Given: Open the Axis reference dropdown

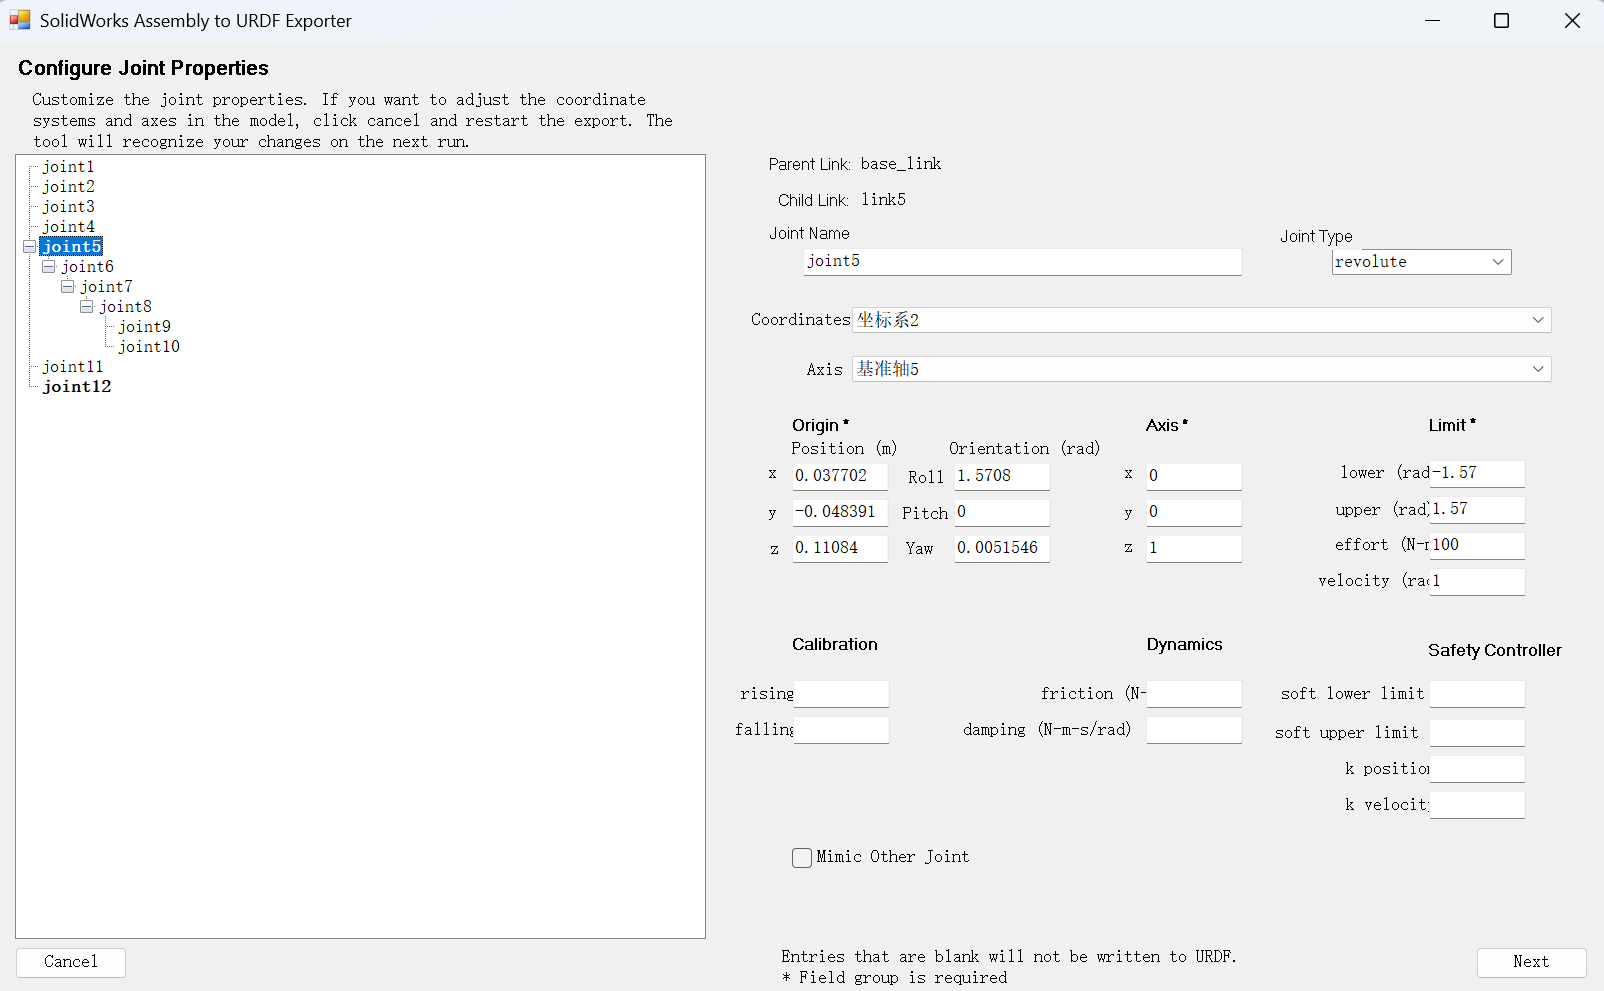Looking at the screenshot, I should (x=1201, y=369).
